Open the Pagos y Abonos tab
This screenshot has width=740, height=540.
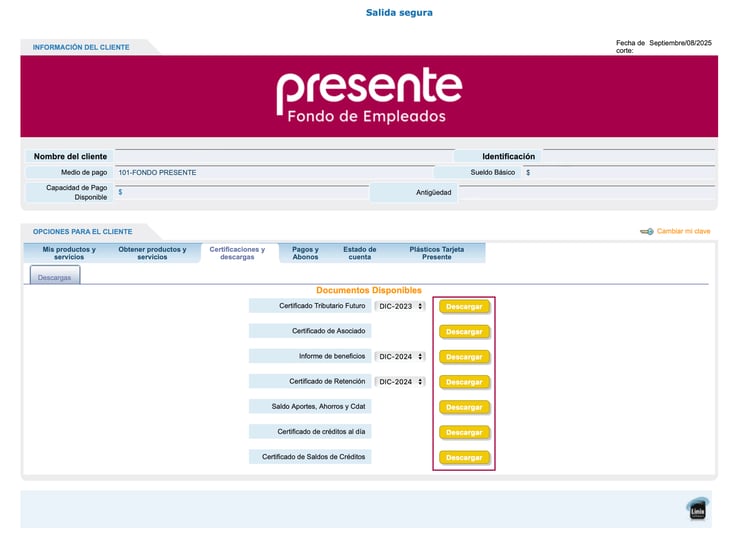[x=305, y=253]
